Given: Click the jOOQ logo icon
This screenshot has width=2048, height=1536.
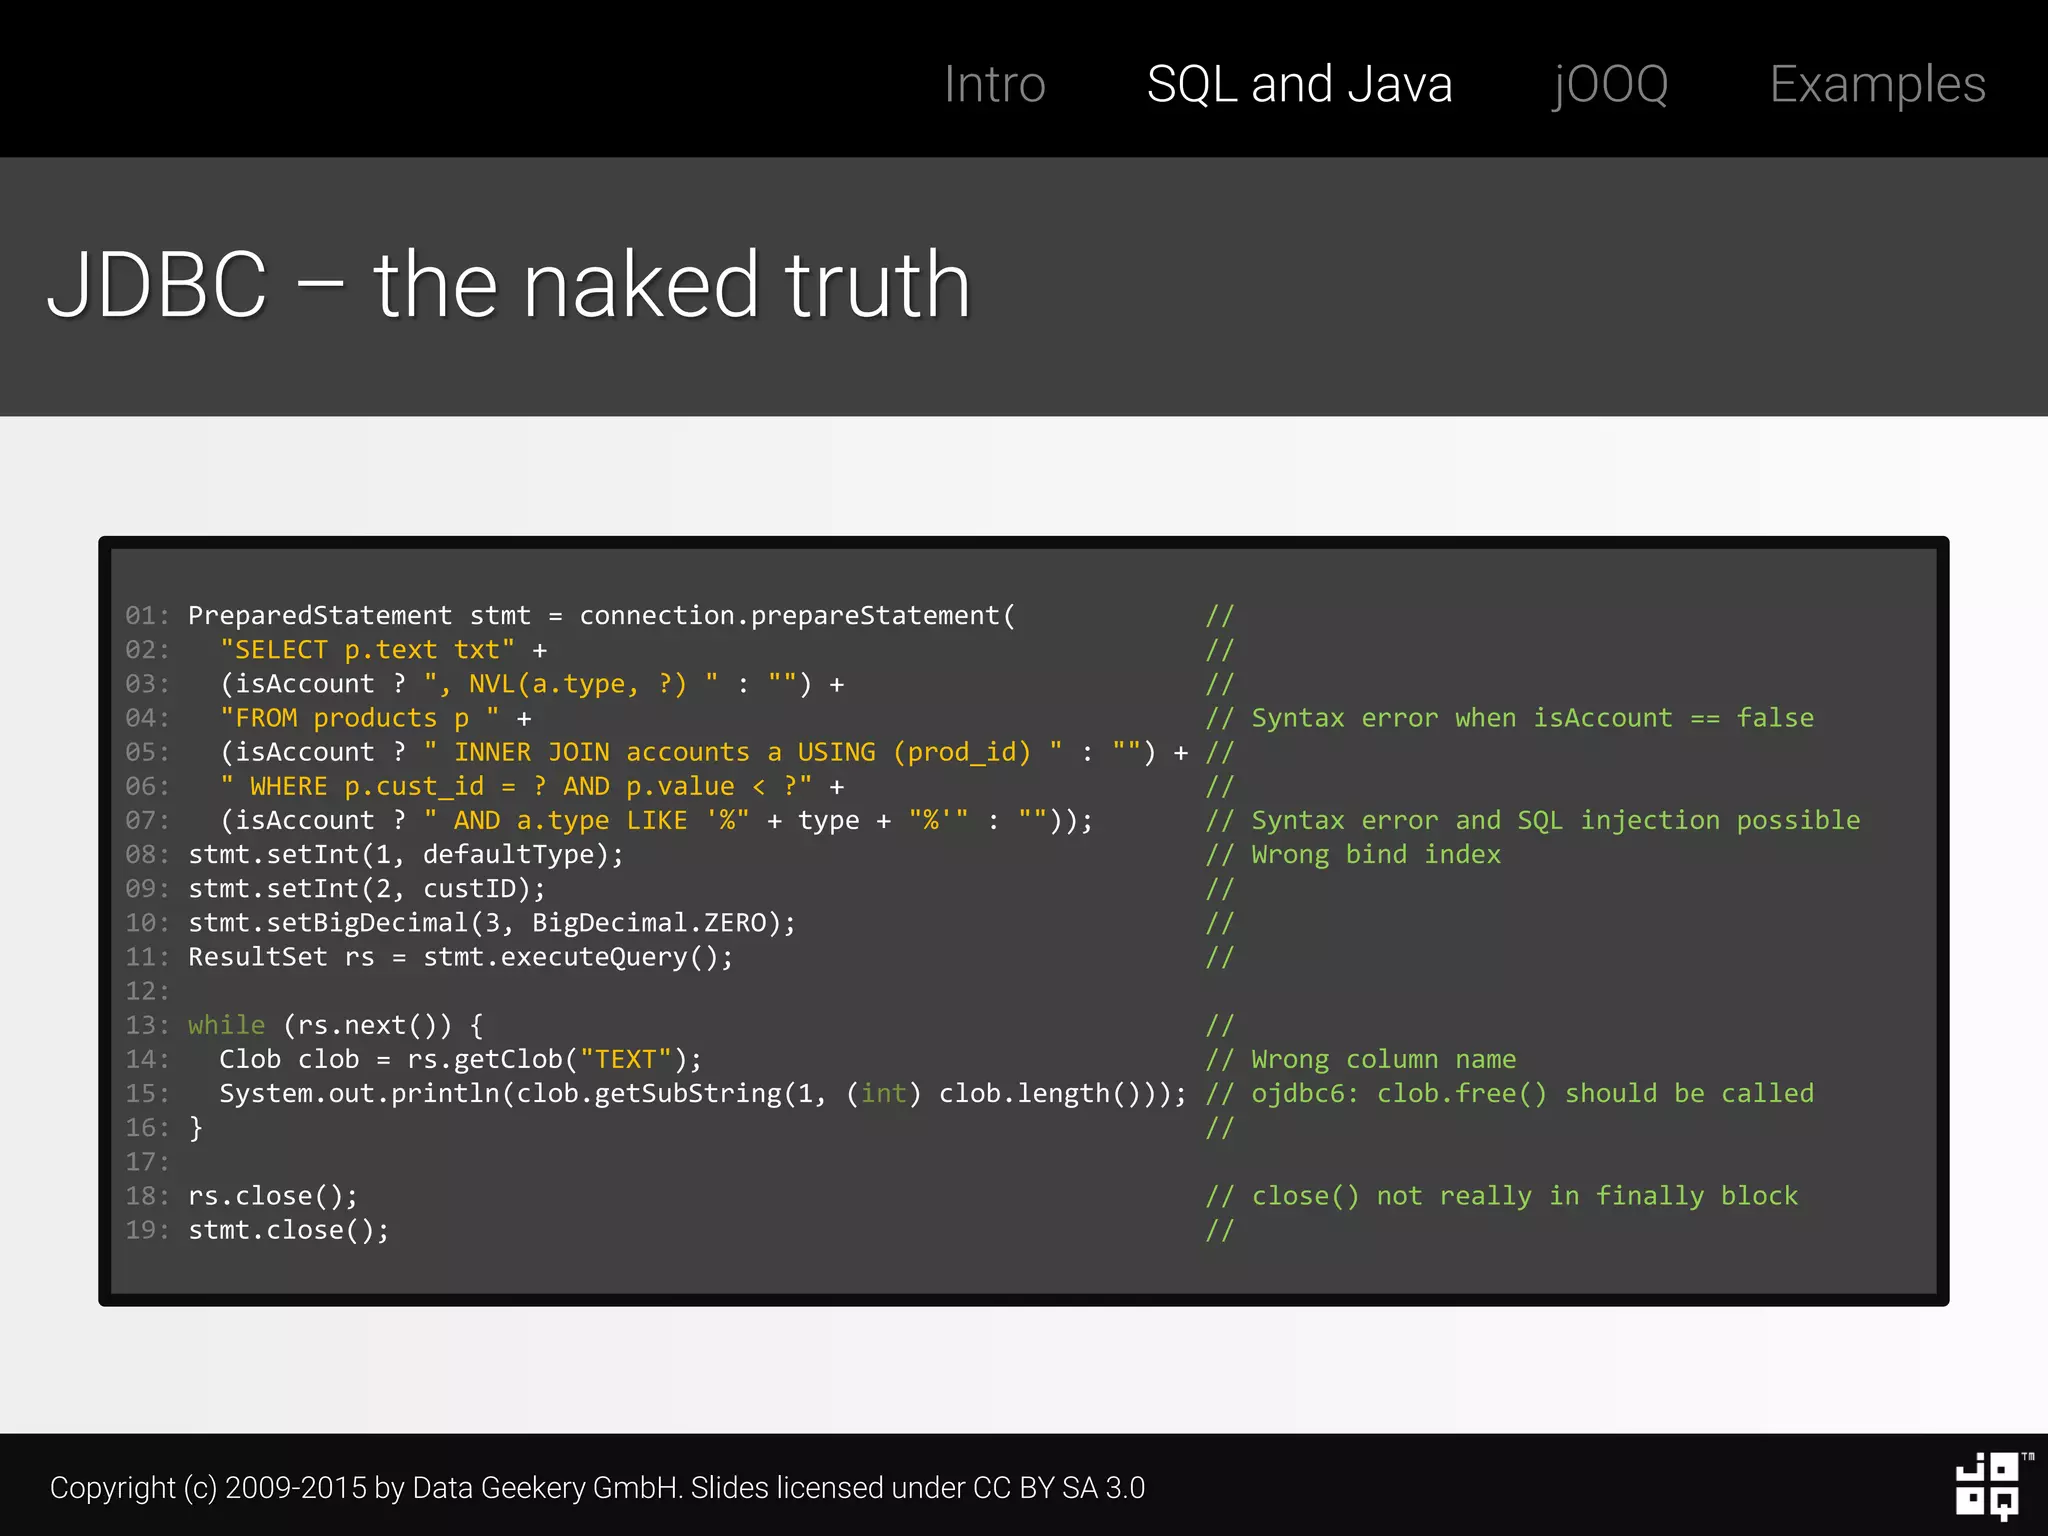Looking at the screenshot, I should click(x=1988, y=1485).
